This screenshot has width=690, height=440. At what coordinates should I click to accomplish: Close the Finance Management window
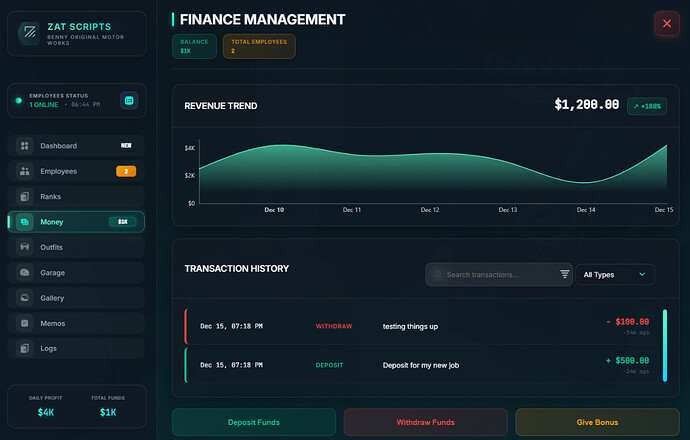click(x=667, y=23)
